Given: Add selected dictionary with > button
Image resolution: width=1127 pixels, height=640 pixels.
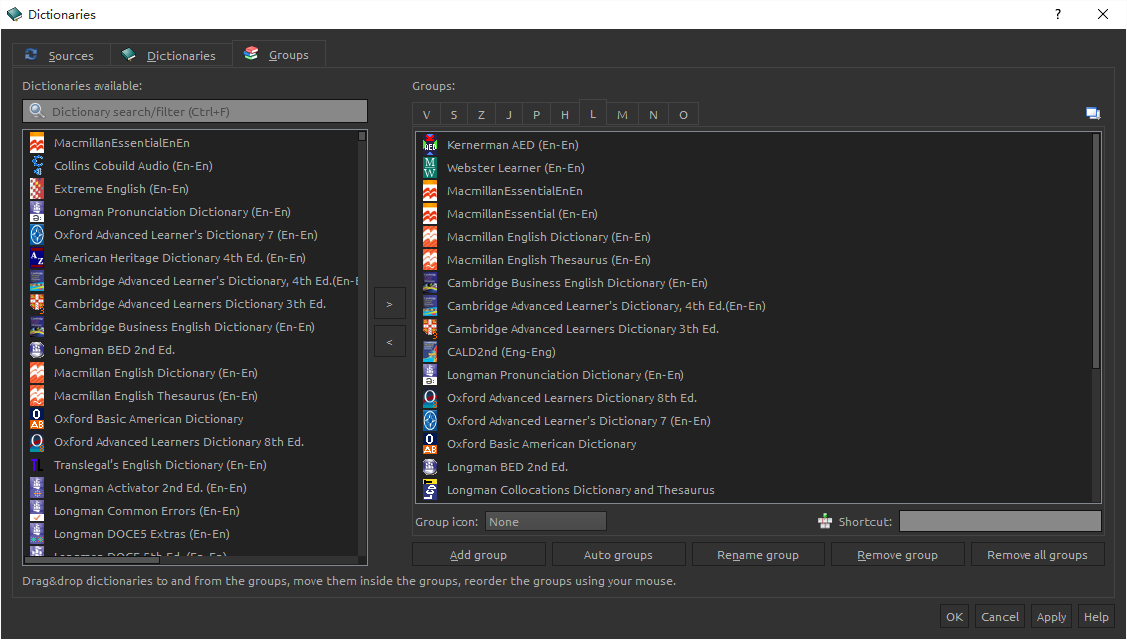Looking at the screenshot, I should [x=390, y=304].
